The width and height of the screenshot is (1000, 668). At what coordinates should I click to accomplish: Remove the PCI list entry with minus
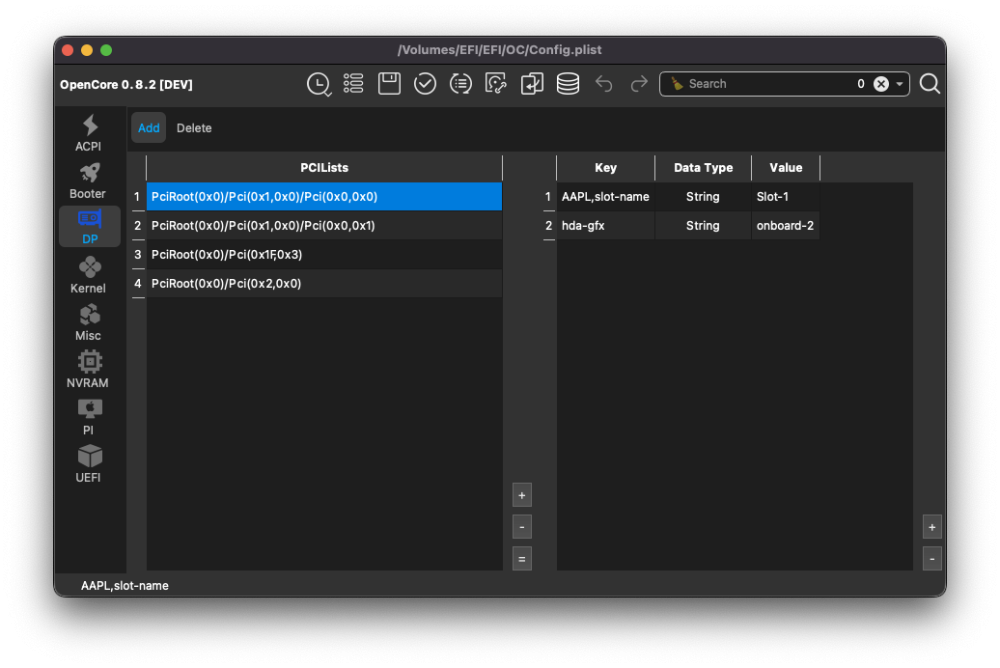522,527
